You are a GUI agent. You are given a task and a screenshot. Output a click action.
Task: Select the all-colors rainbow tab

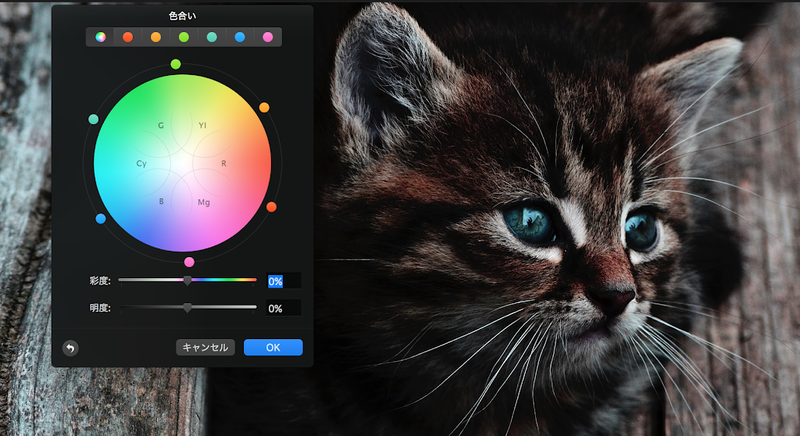coord(100,37)
